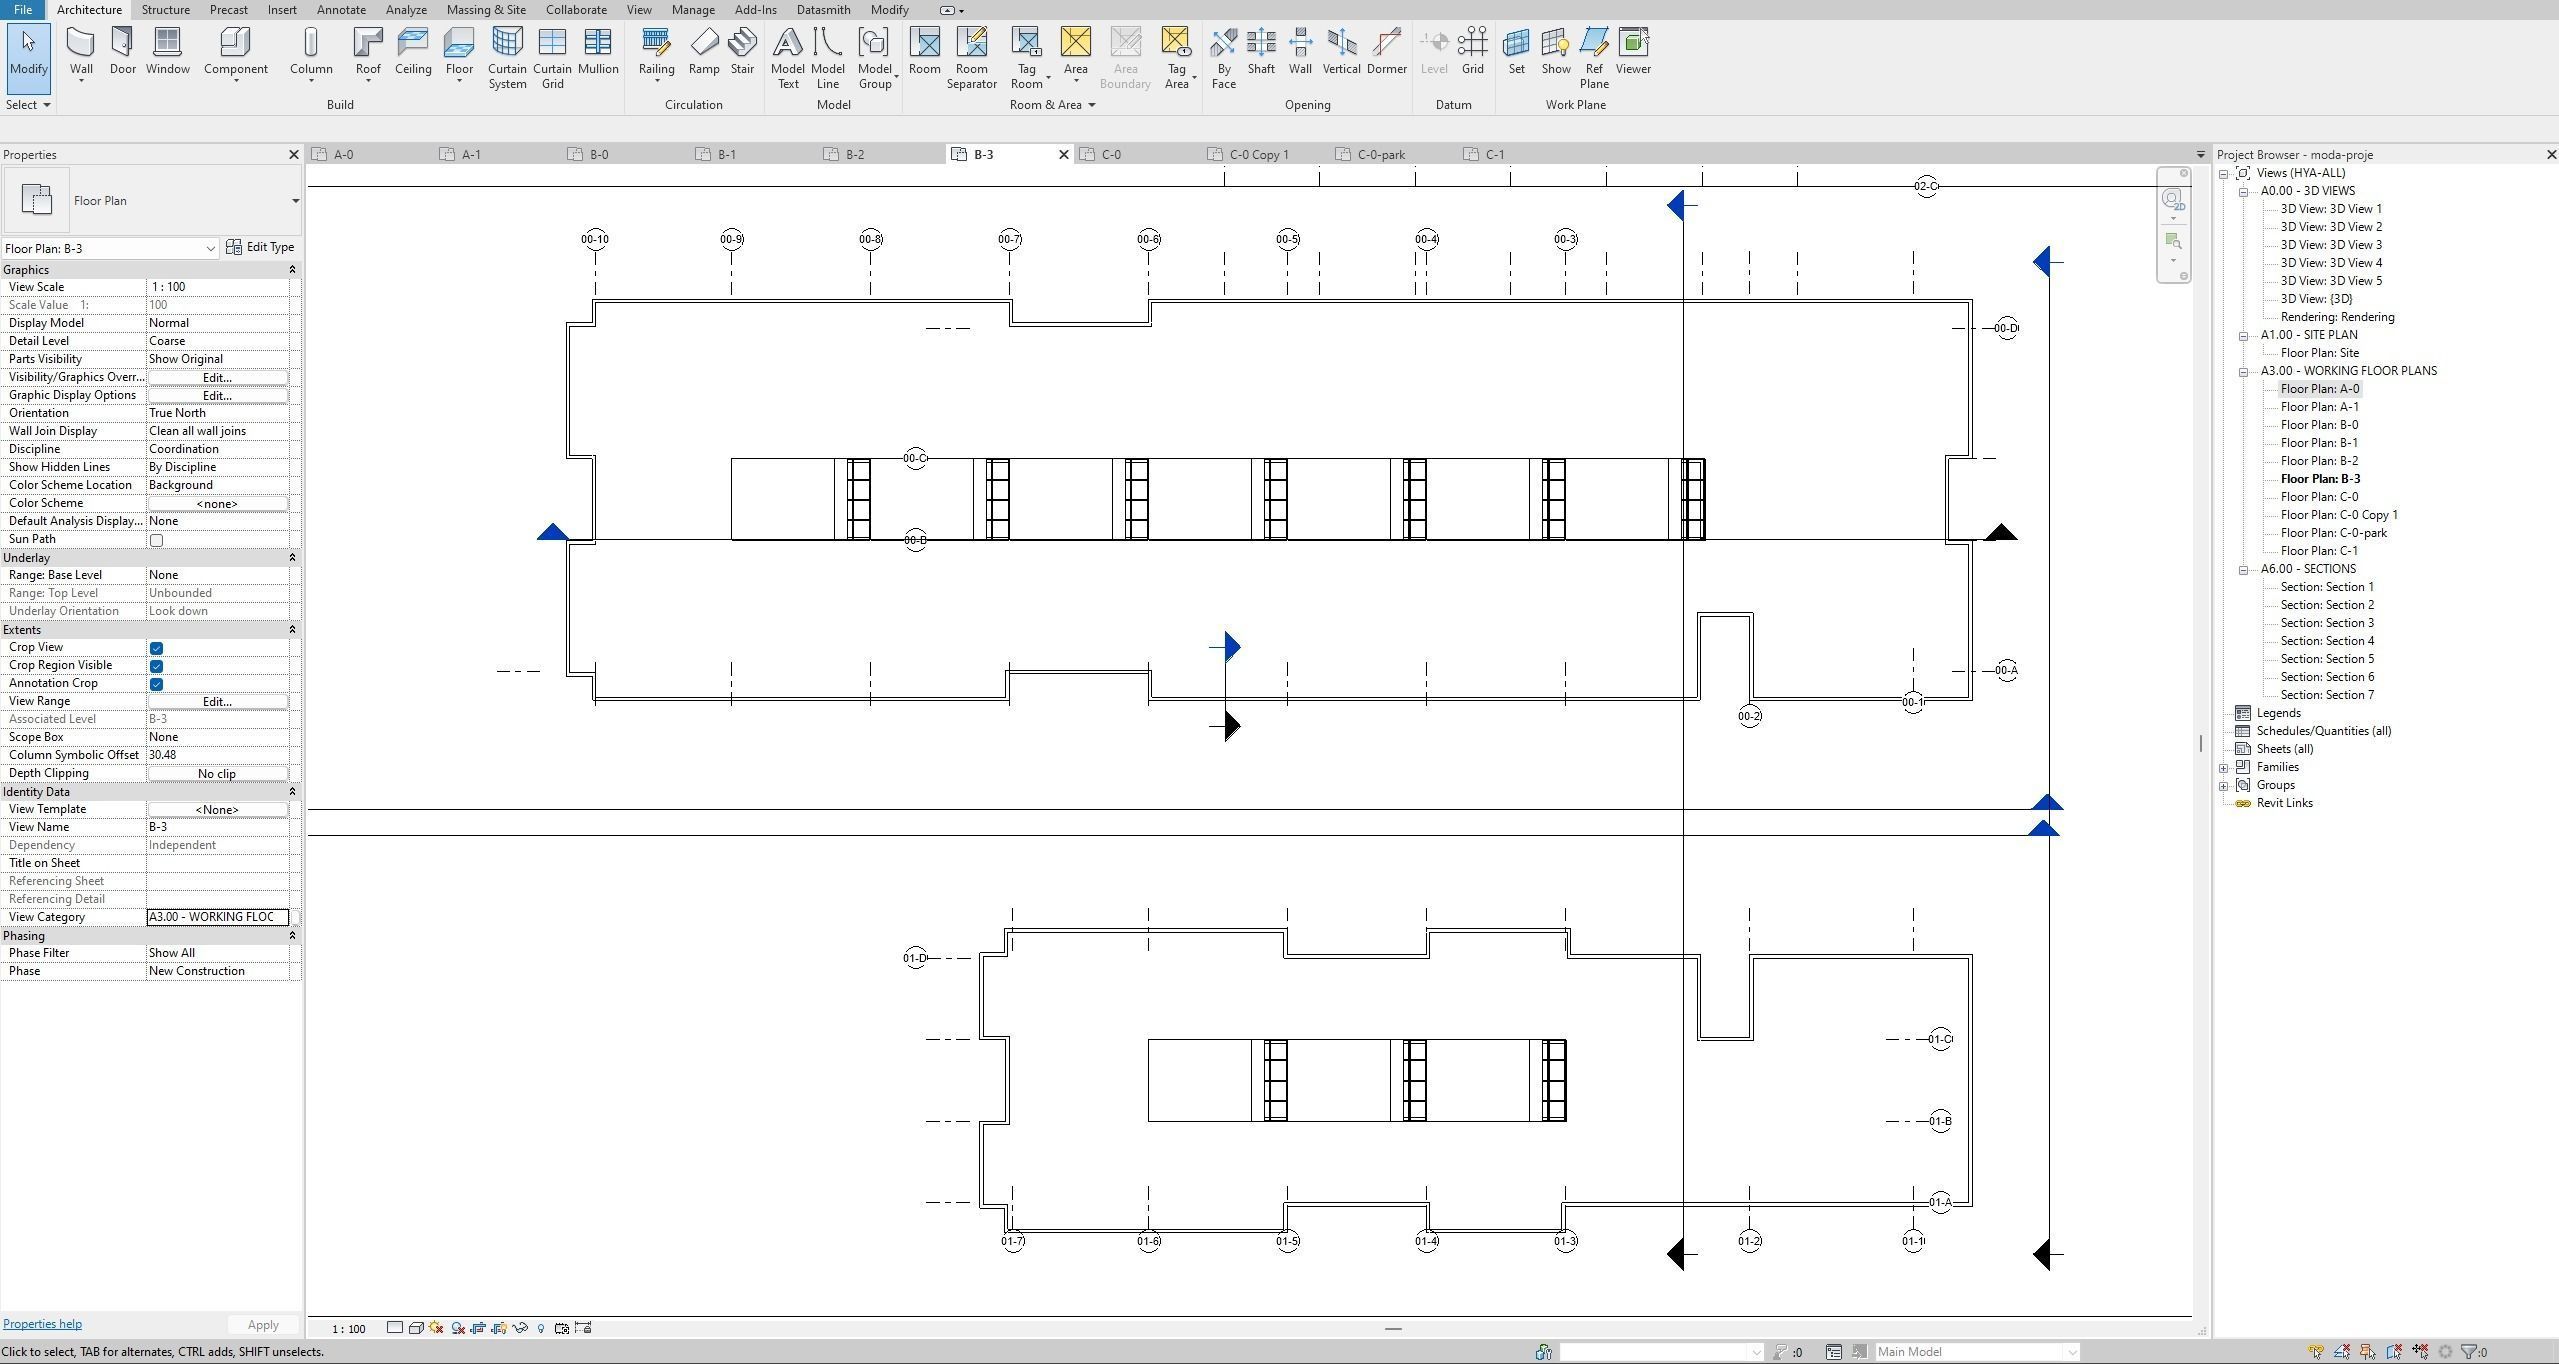Disable the Crop Region Visible option
Viewport: 2559px width, 1364px height.
point(156,666)
